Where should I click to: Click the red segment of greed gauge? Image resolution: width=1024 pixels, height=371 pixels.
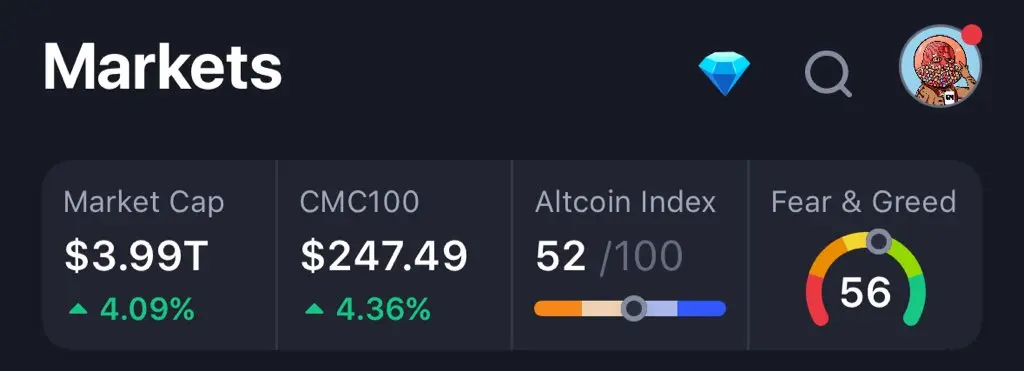point(816,300)
